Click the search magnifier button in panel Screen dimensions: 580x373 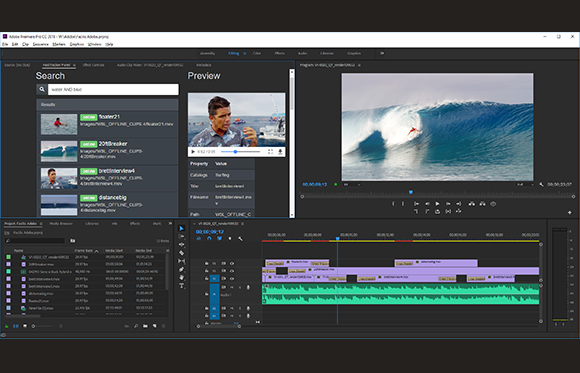pos(42,89)
